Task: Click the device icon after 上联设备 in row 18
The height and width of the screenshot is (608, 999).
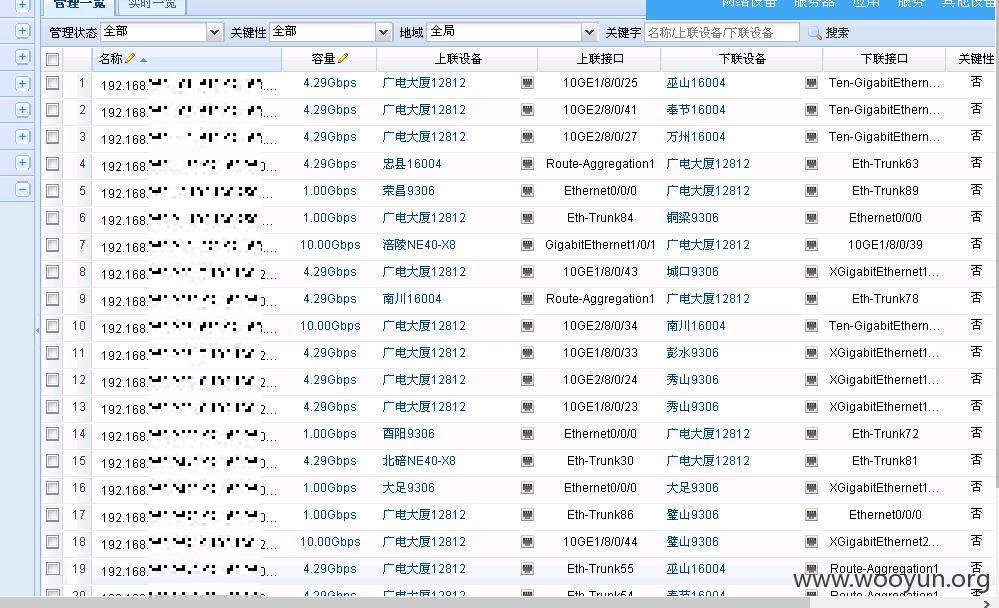Action: pos(527,542)
